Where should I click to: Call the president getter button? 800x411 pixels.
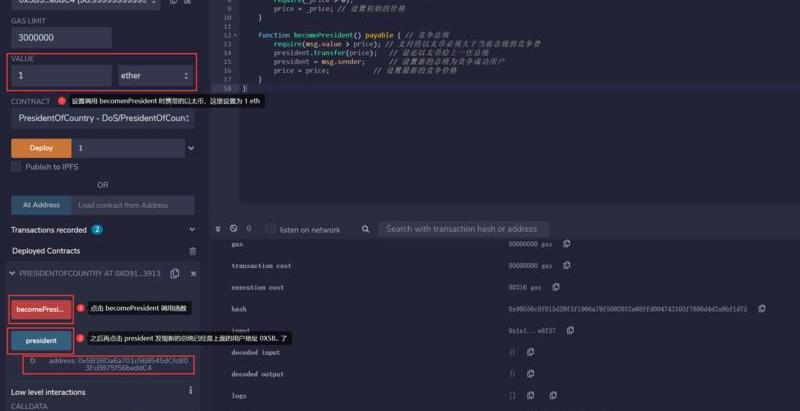[x=41, y=341]
